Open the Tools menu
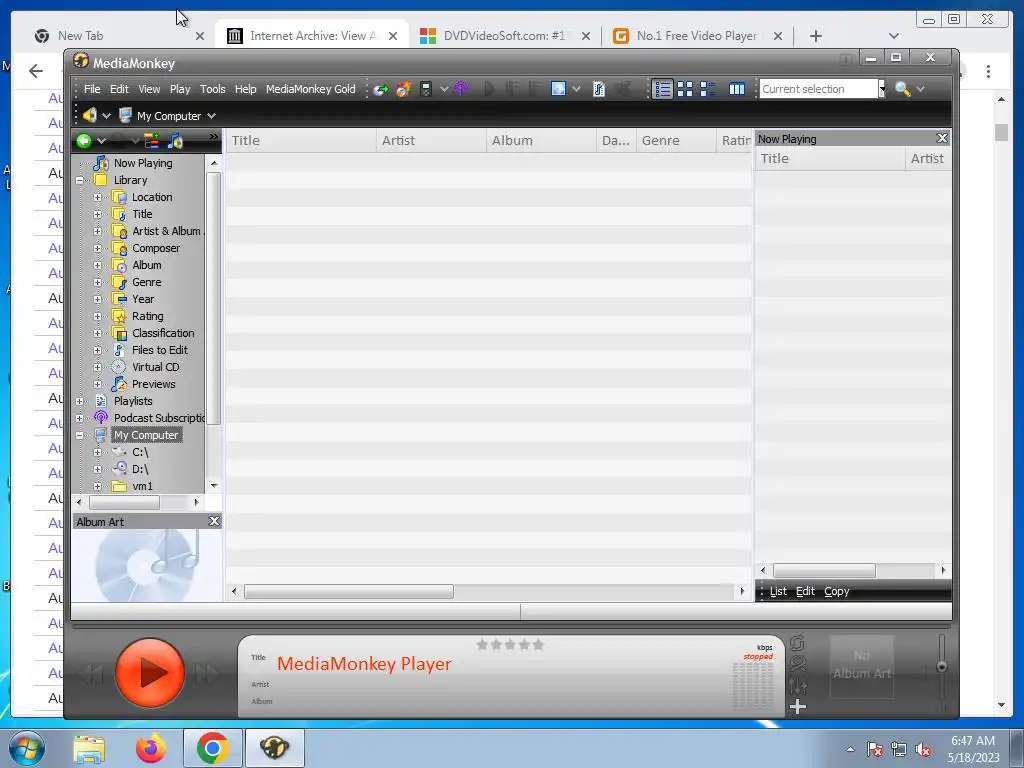 point(212,89)
